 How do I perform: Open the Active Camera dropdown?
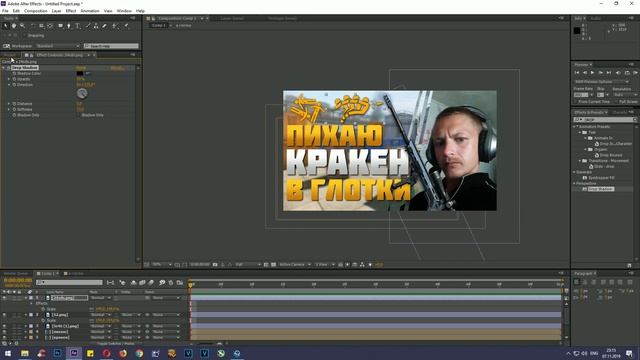[x=295, y=264]
